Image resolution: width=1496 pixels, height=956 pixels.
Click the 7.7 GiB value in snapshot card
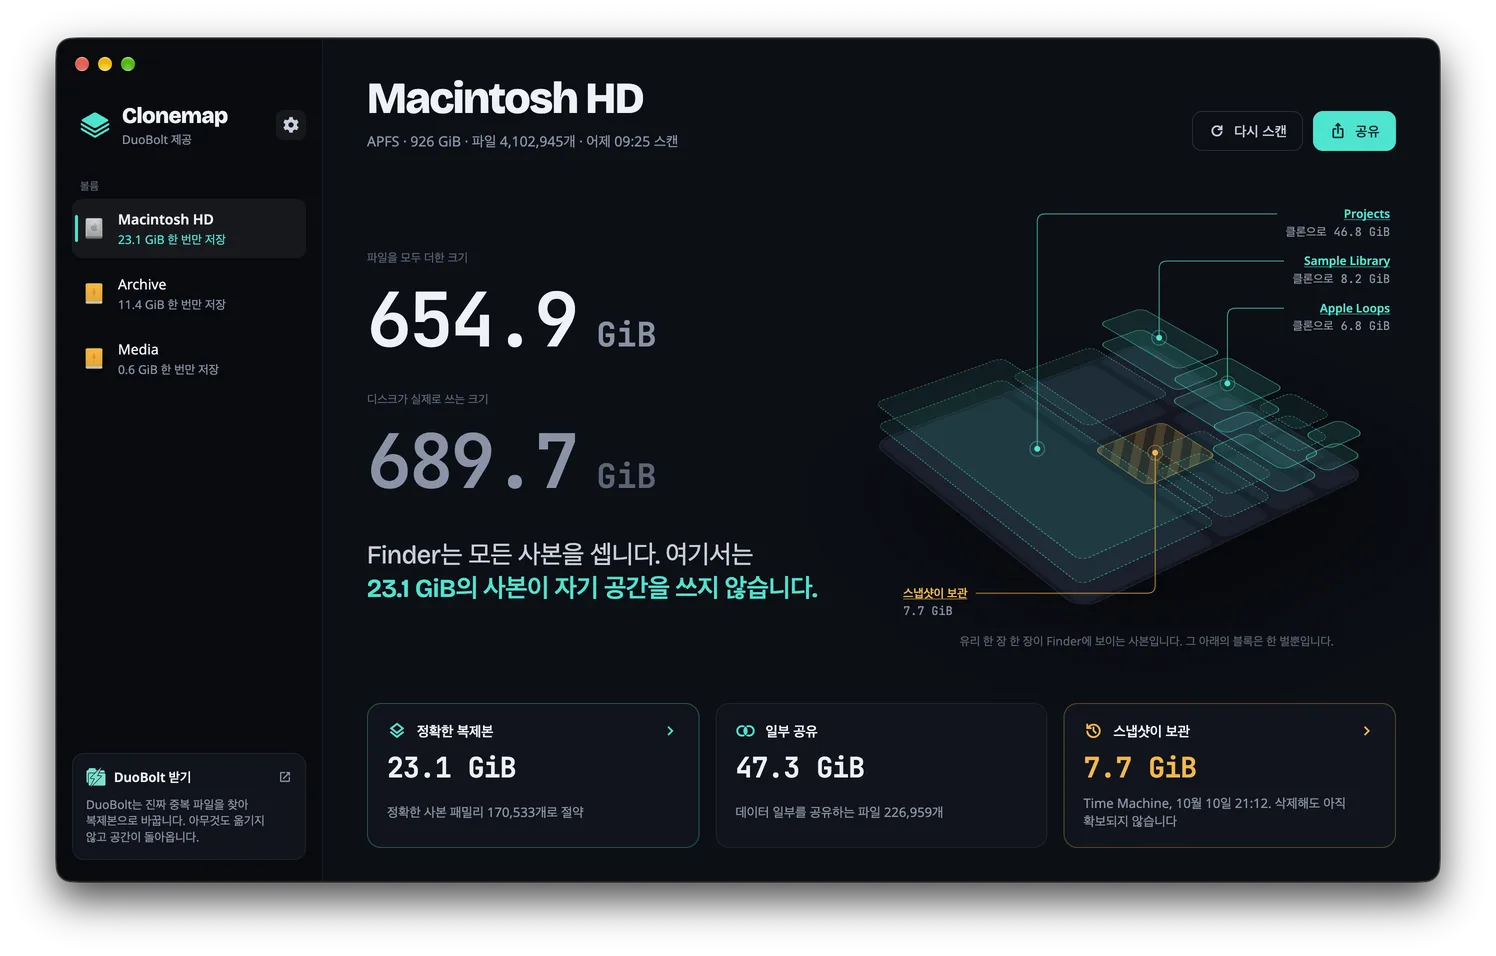point(1140,768)
